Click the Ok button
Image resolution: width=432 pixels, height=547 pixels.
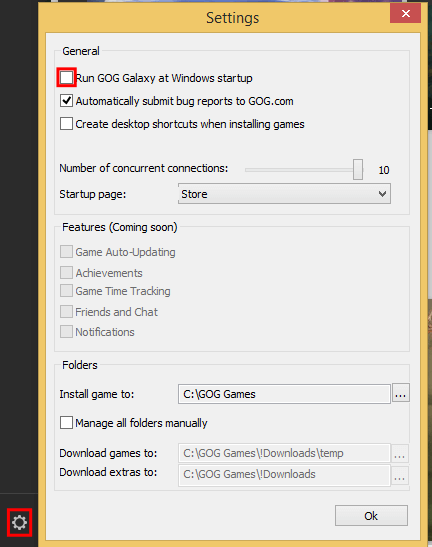(x=371, y=516)
